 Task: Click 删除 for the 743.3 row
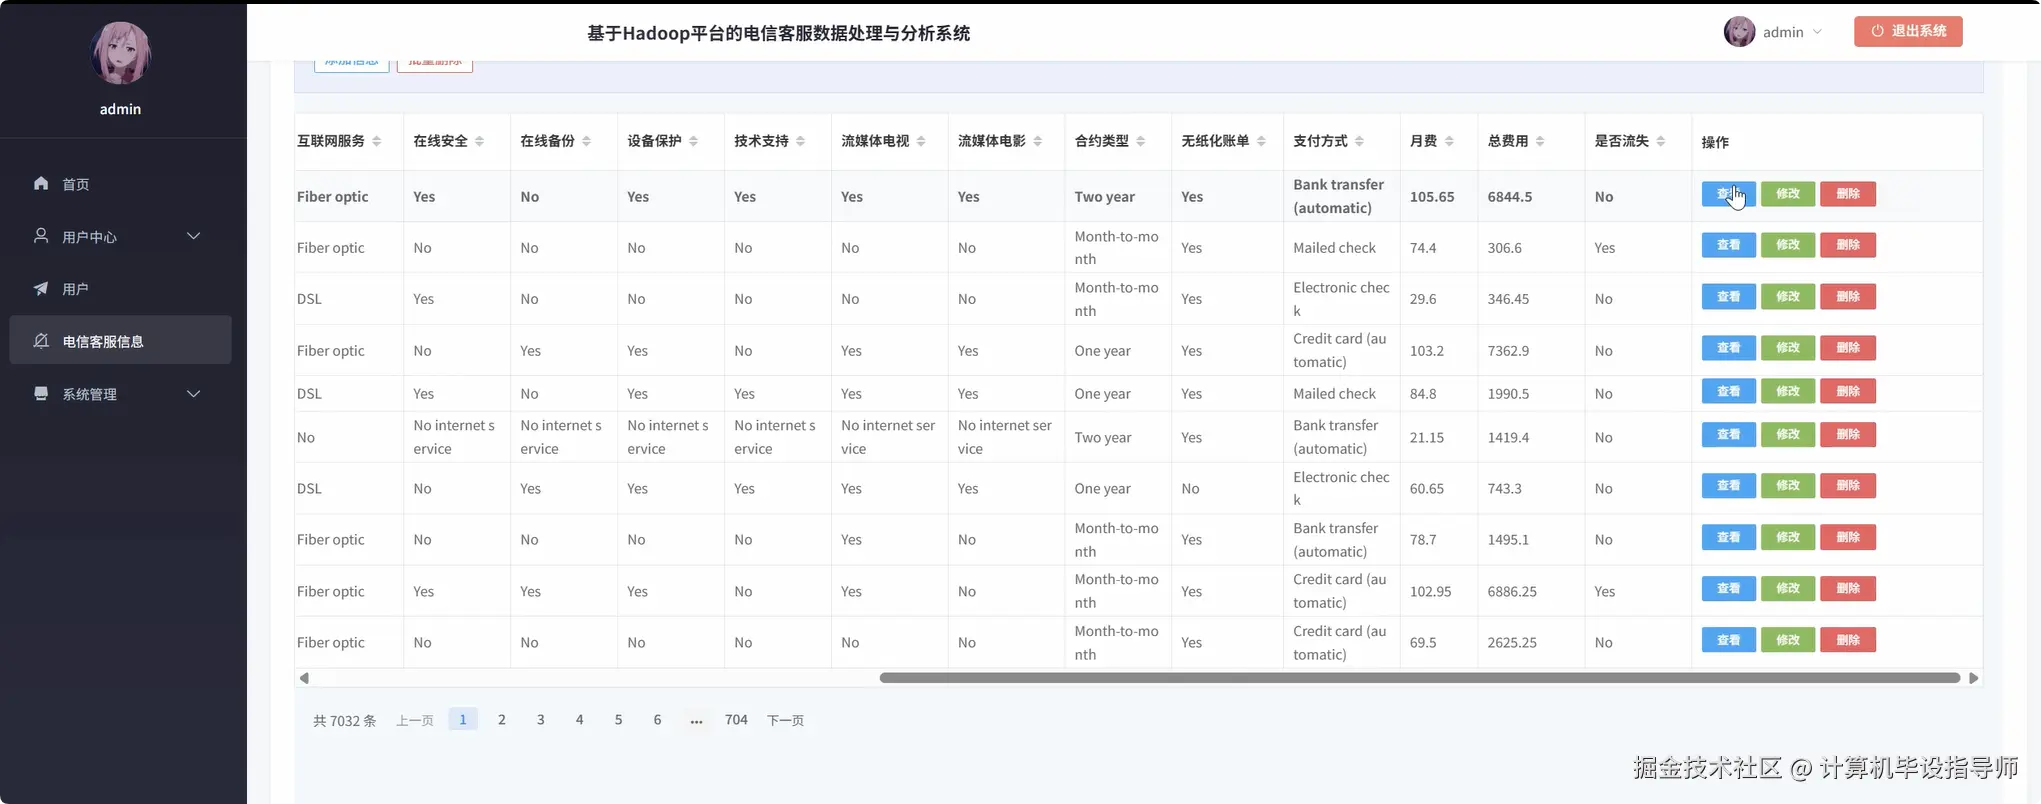[x=1848, y=486]
